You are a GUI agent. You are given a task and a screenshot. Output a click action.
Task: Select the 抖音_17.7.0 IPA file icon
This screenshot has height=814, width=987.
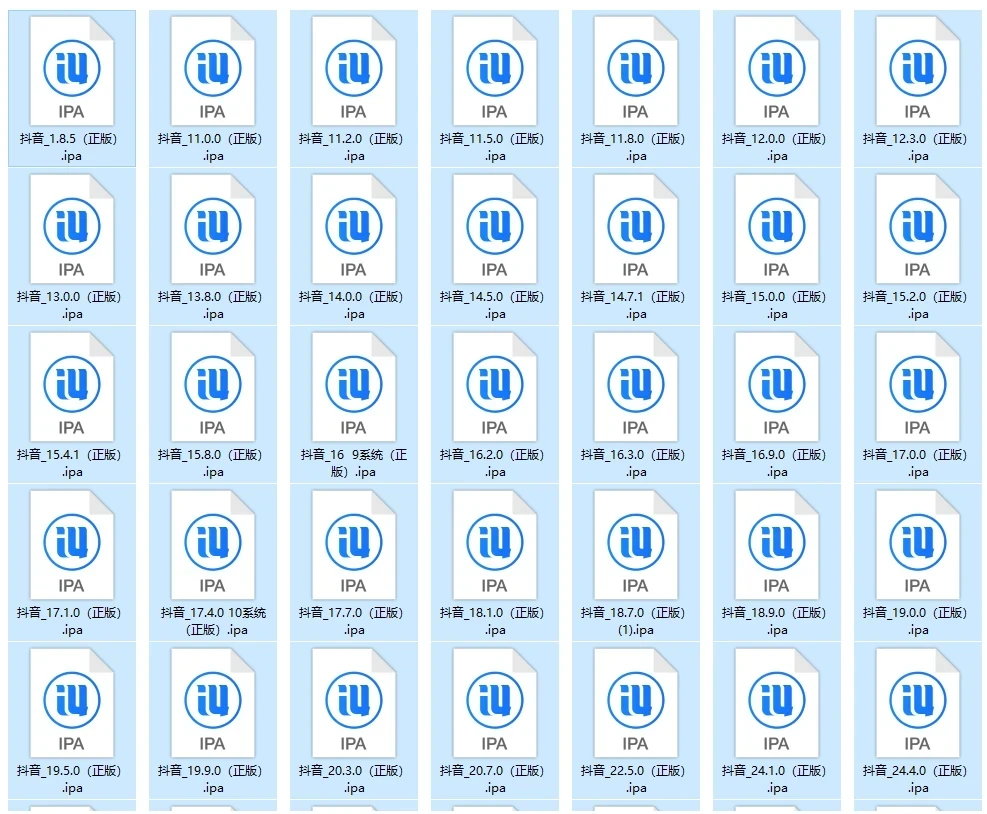point(354,545)
